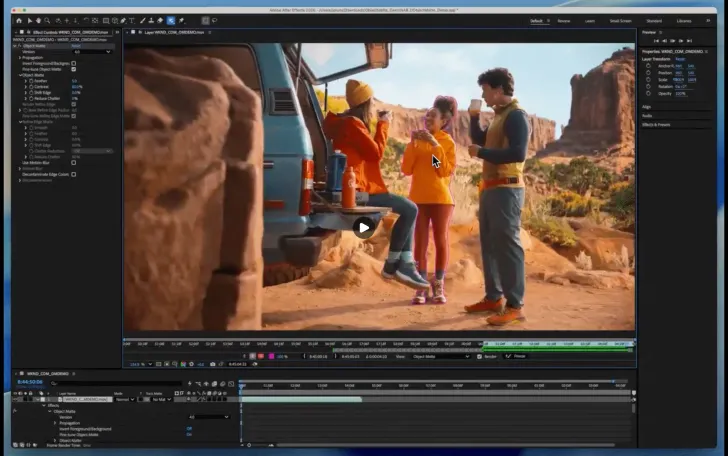Viewport: 728px width, 456px height.
Task: Switch to the Libraries workspace
Action: [x=684, y=21]
